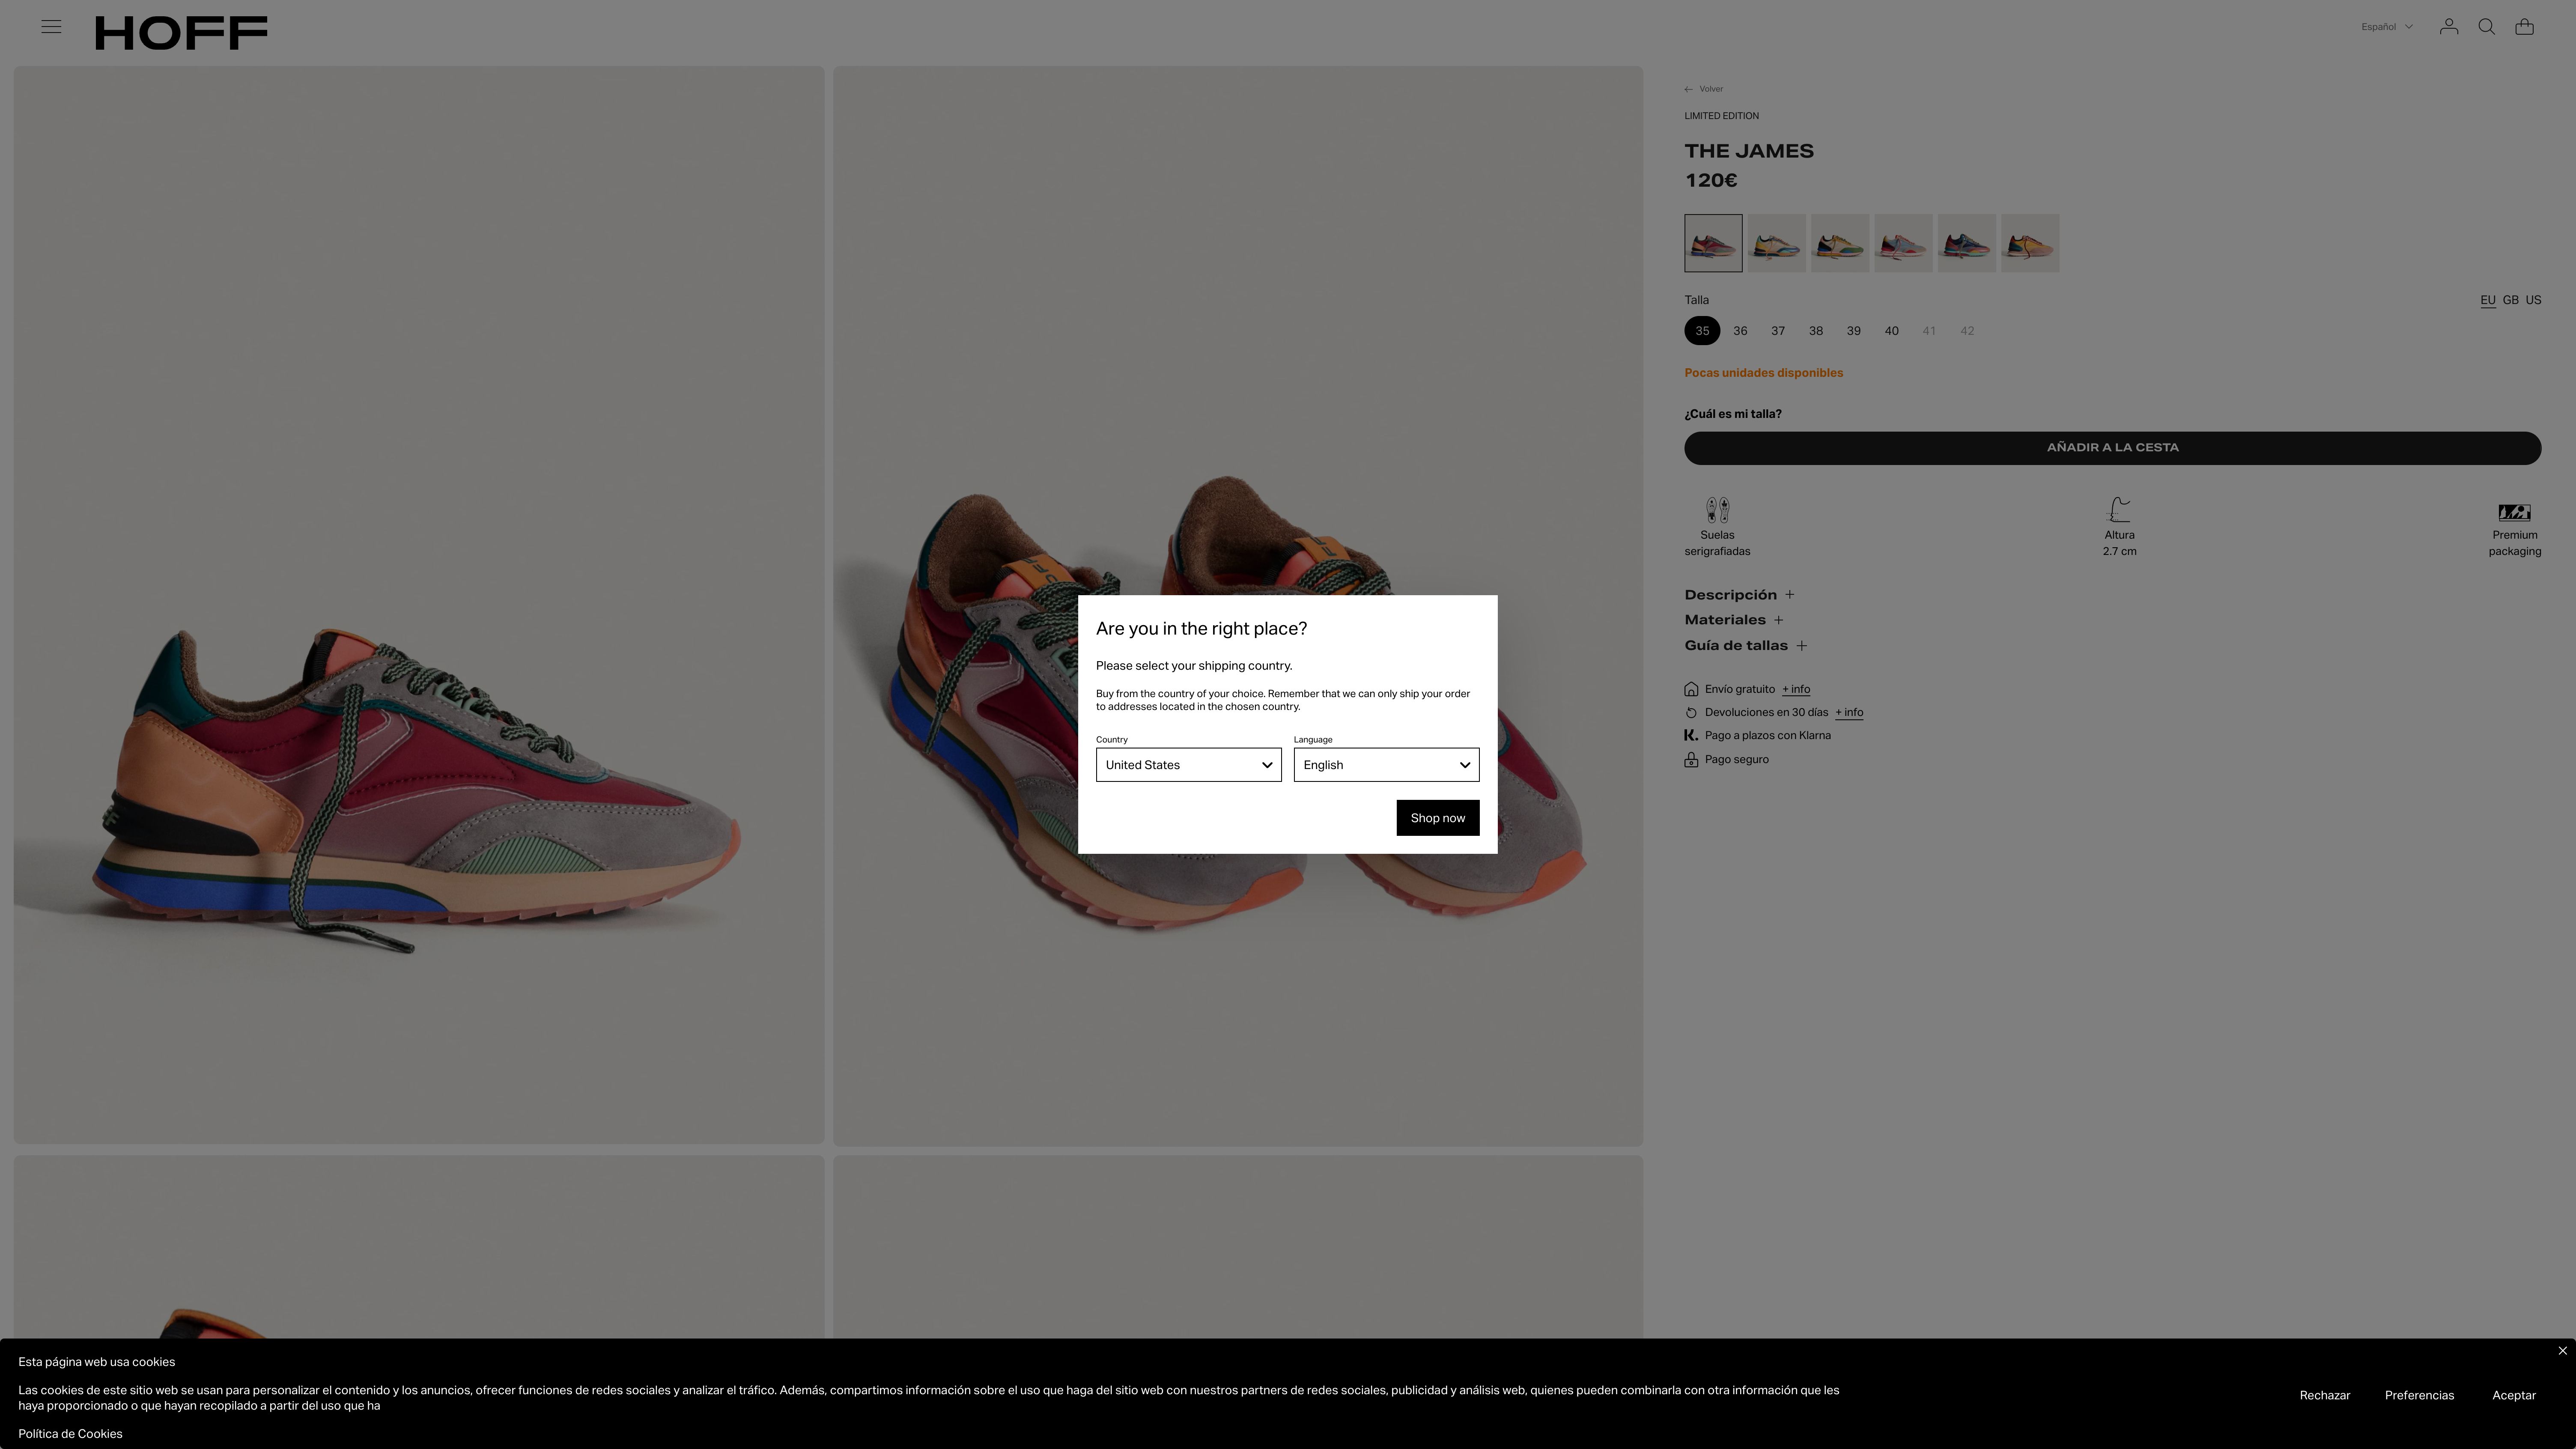2576x1449 pixels.
Task: Select size 39
Action: pos(1853,331)
